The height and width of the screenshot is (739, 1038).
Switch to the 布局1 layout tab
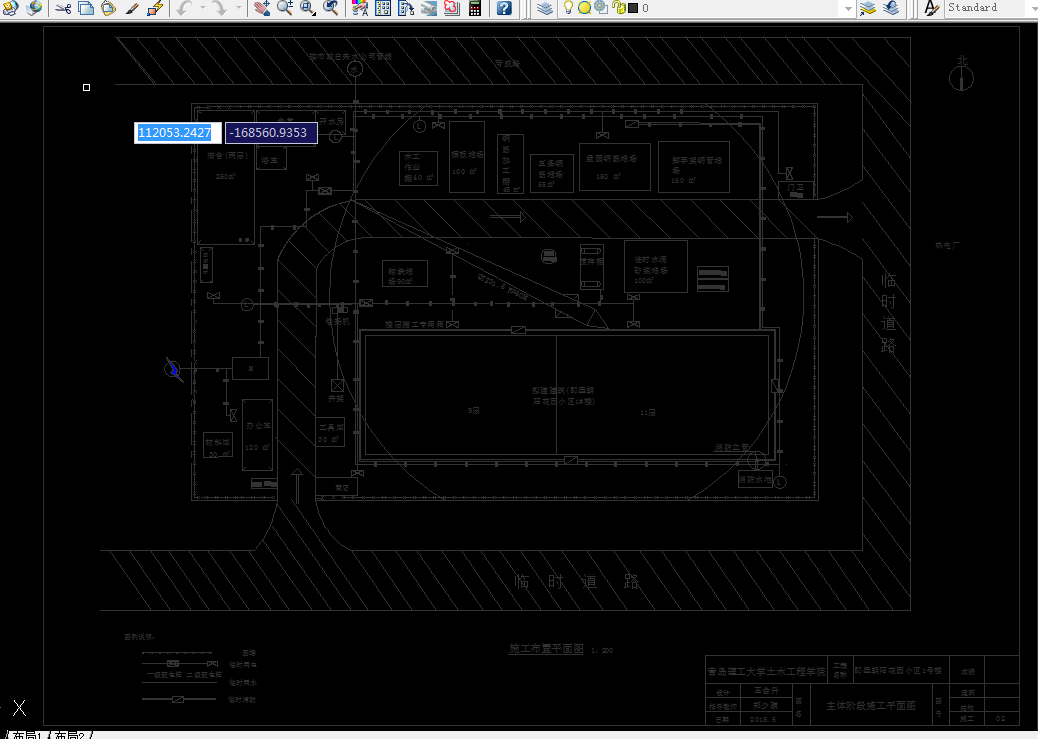(x=26, y=735)
